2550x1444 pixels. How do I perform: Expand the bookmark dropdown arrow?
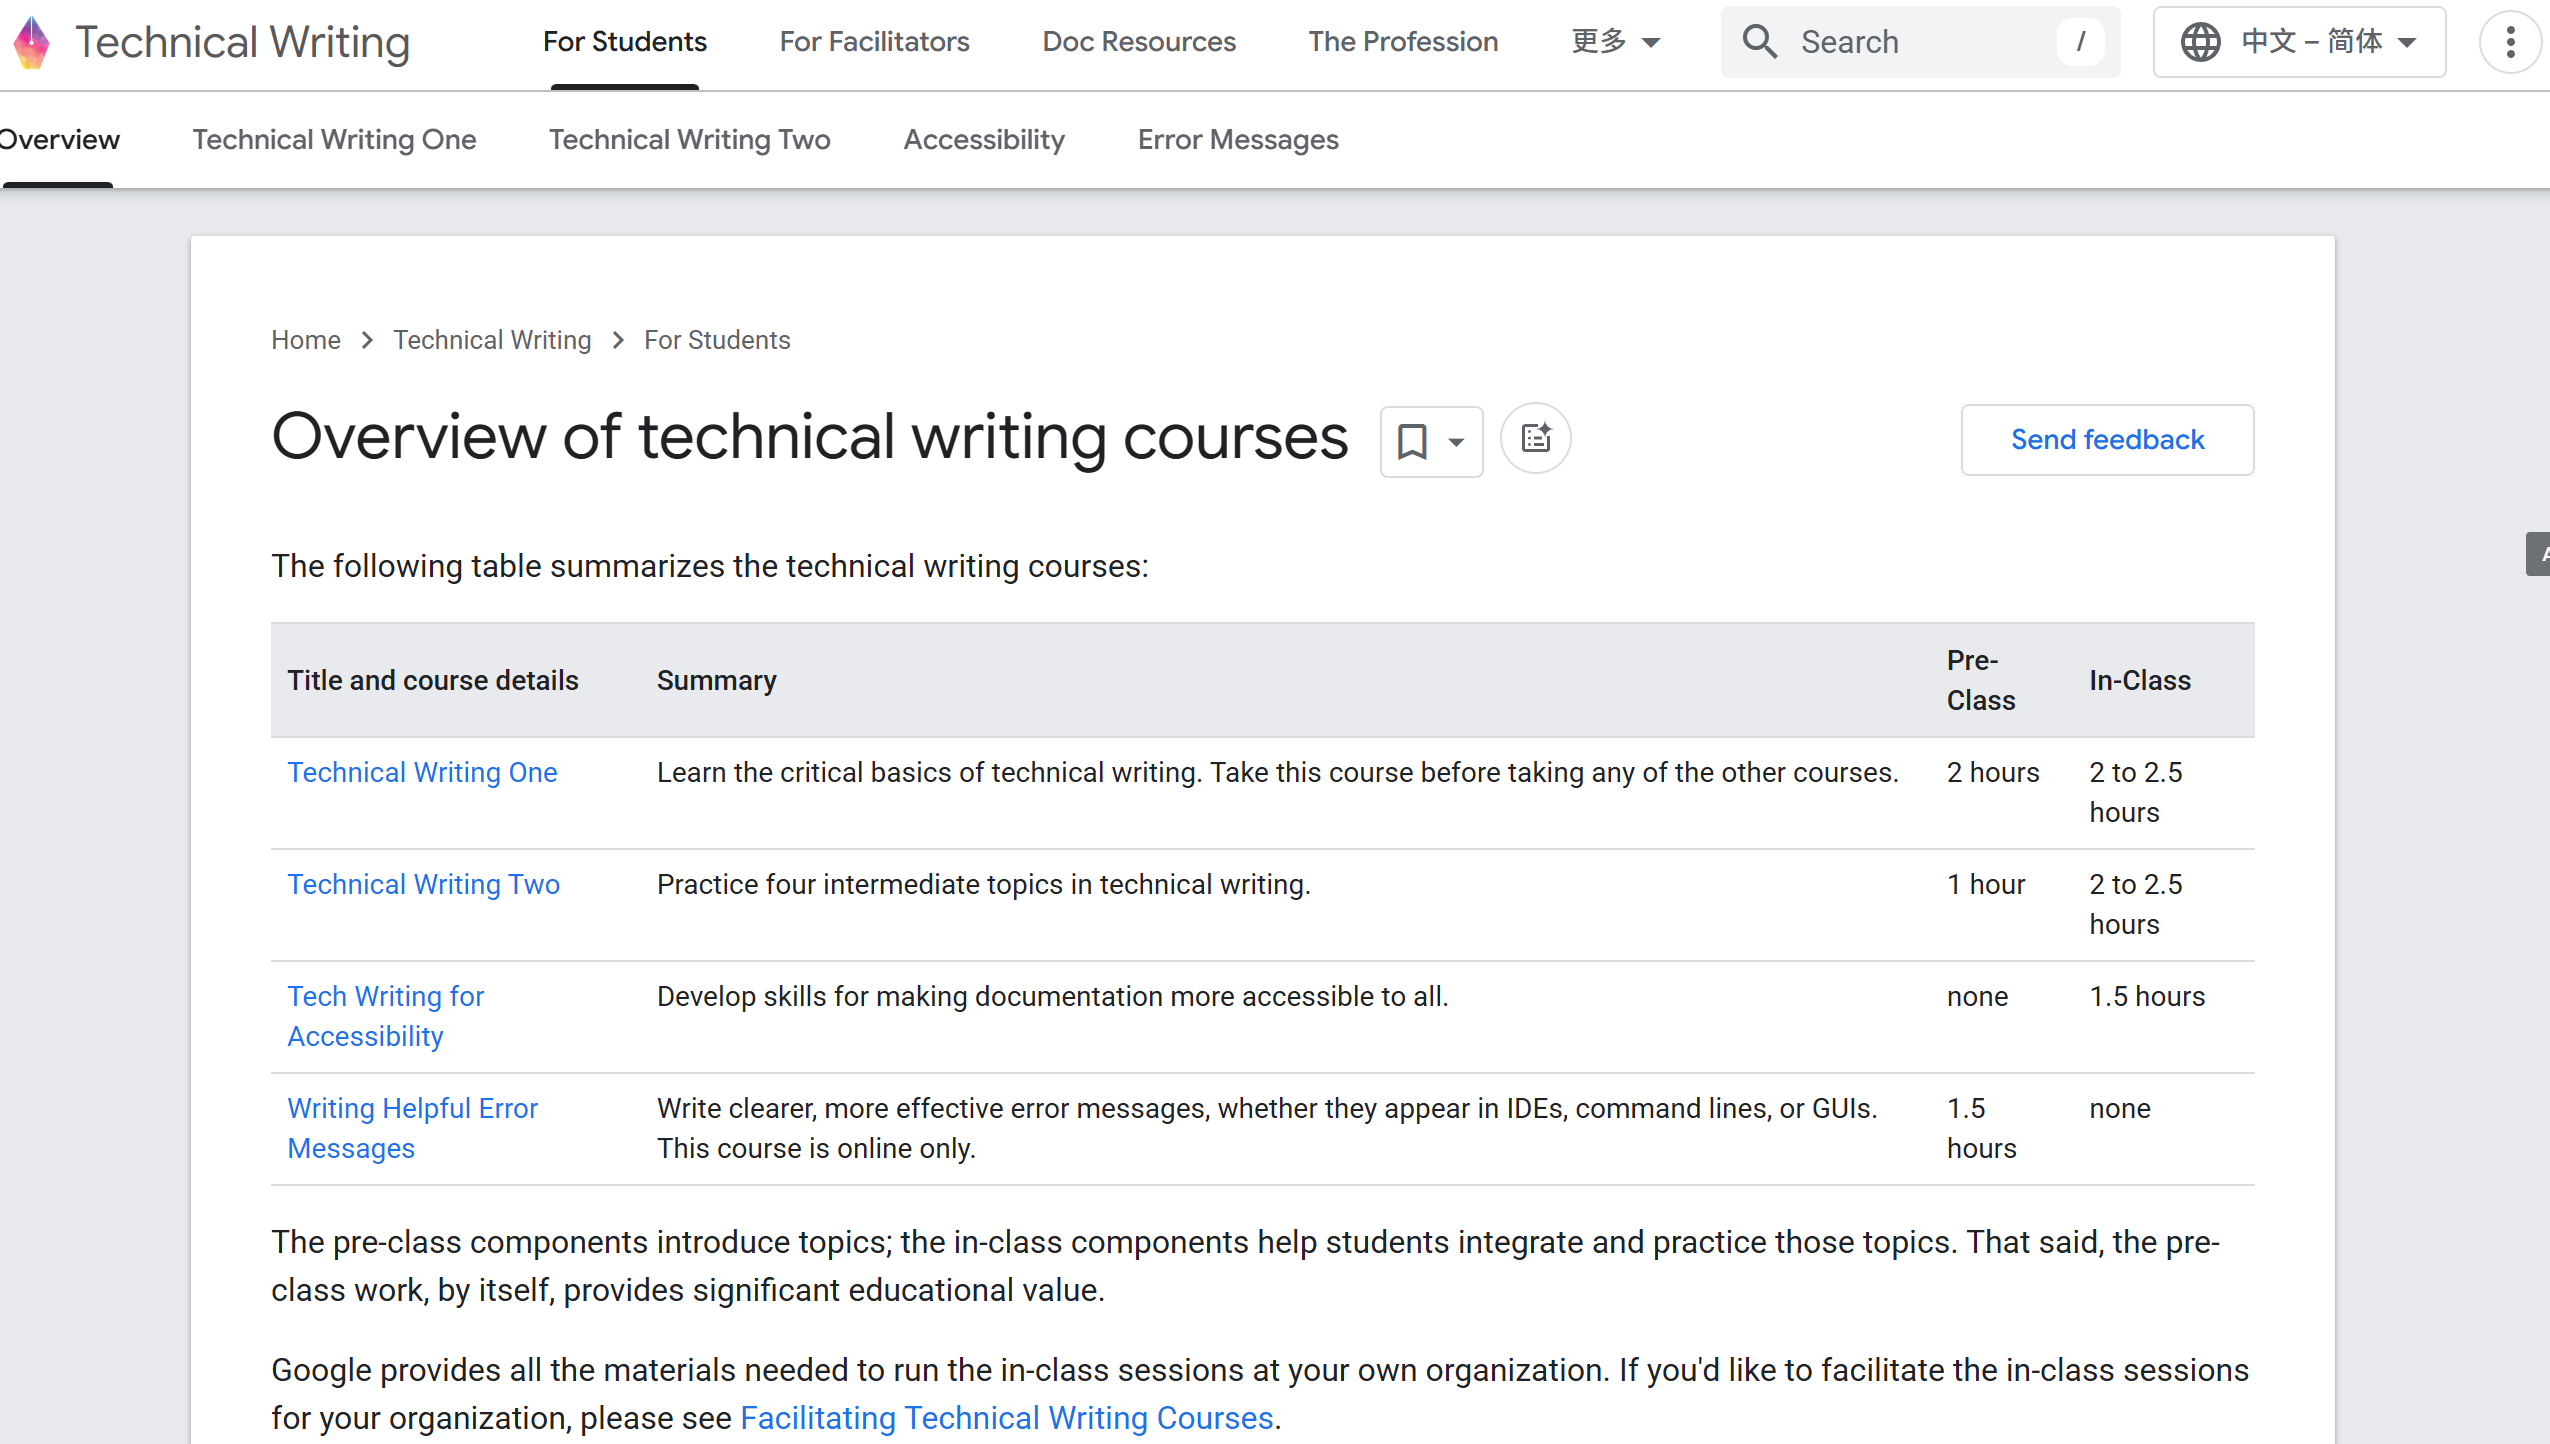tap(1457, 442)
